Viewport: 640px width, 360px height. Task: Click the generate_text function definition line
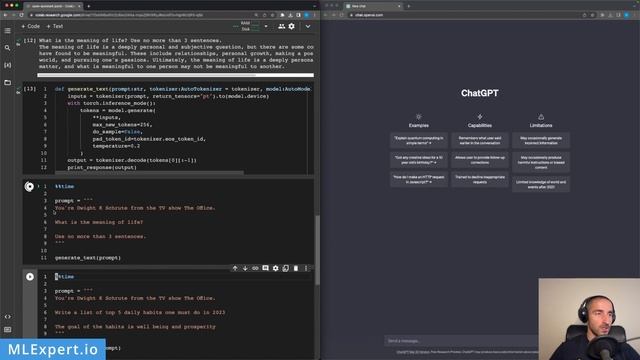[x=182, y=89]
